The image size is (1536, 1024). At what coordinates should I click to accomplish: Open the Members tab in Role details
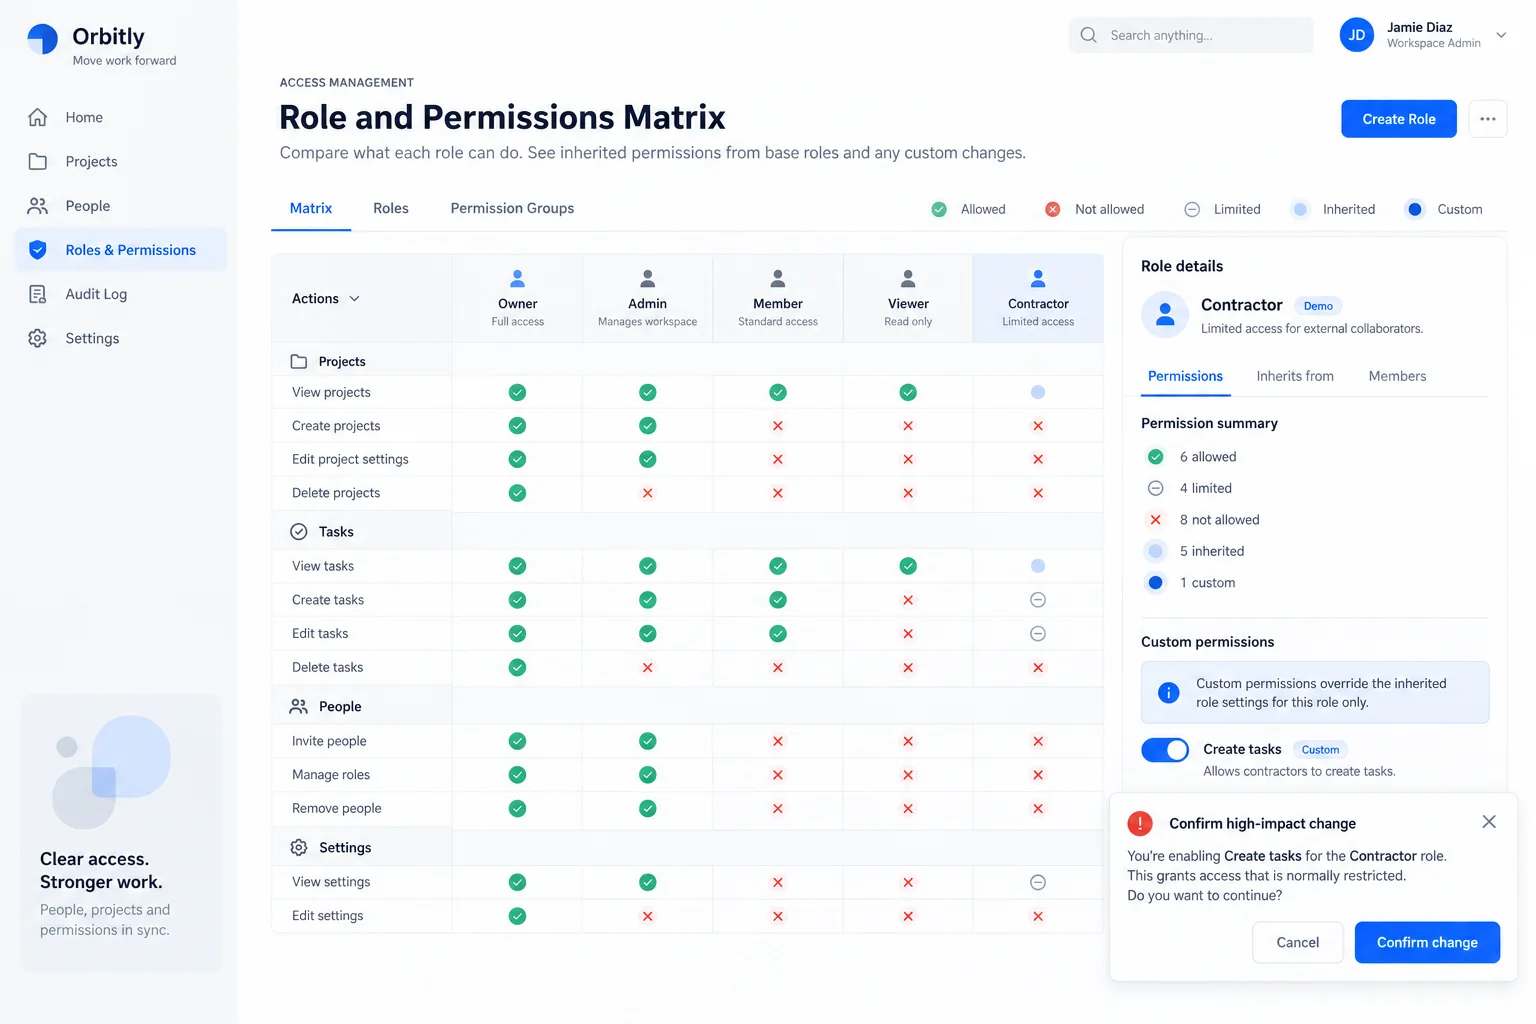coord(1397,376)
